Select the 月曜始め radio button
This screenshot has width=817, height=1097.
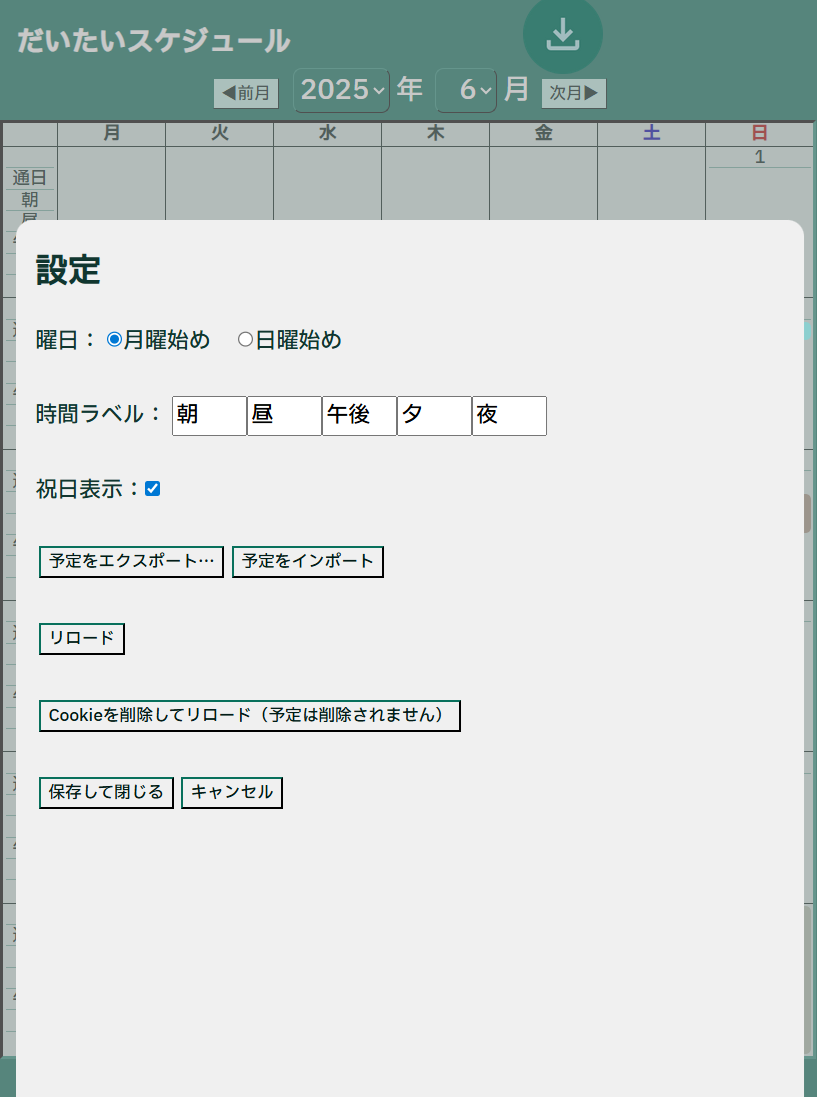tap(114, 340)
